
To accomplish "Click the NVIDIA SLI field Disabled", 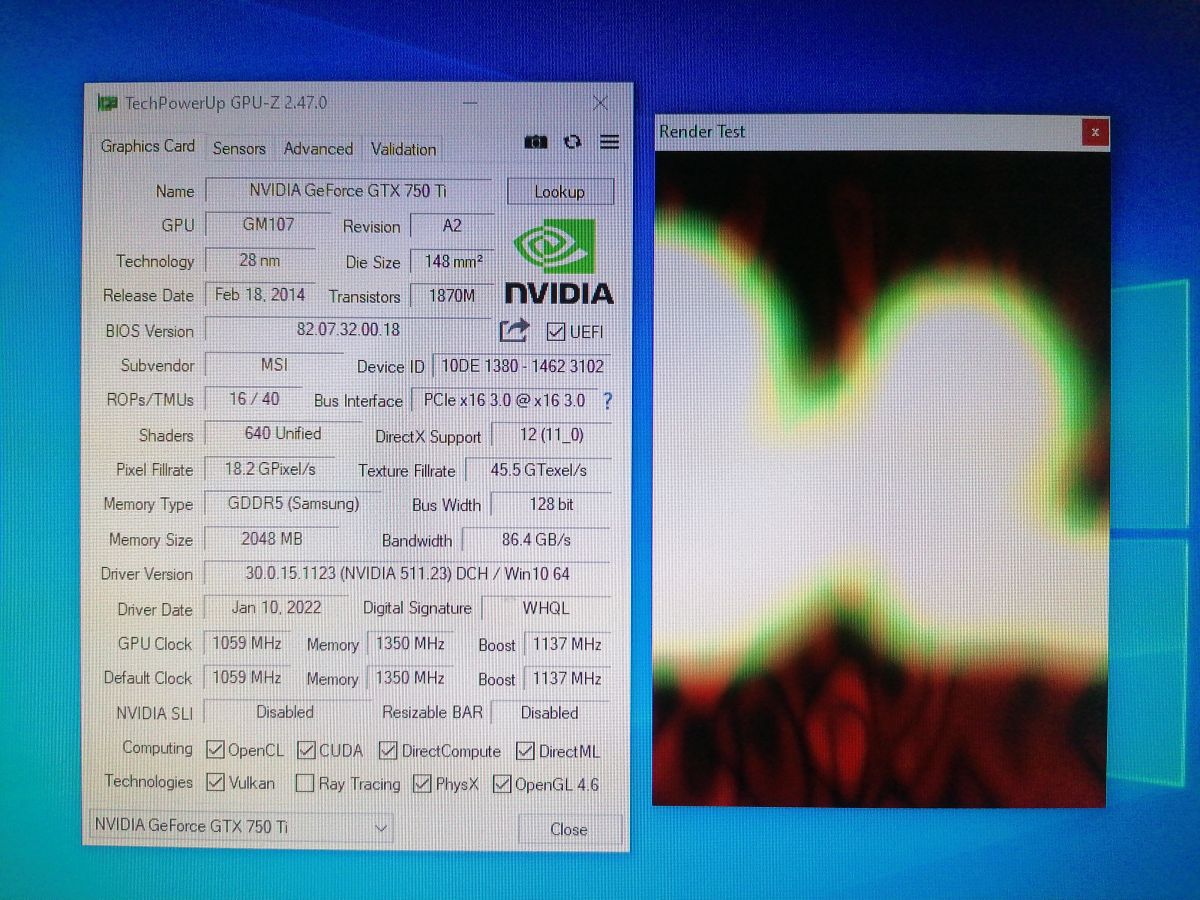I will tap(285, 712).
